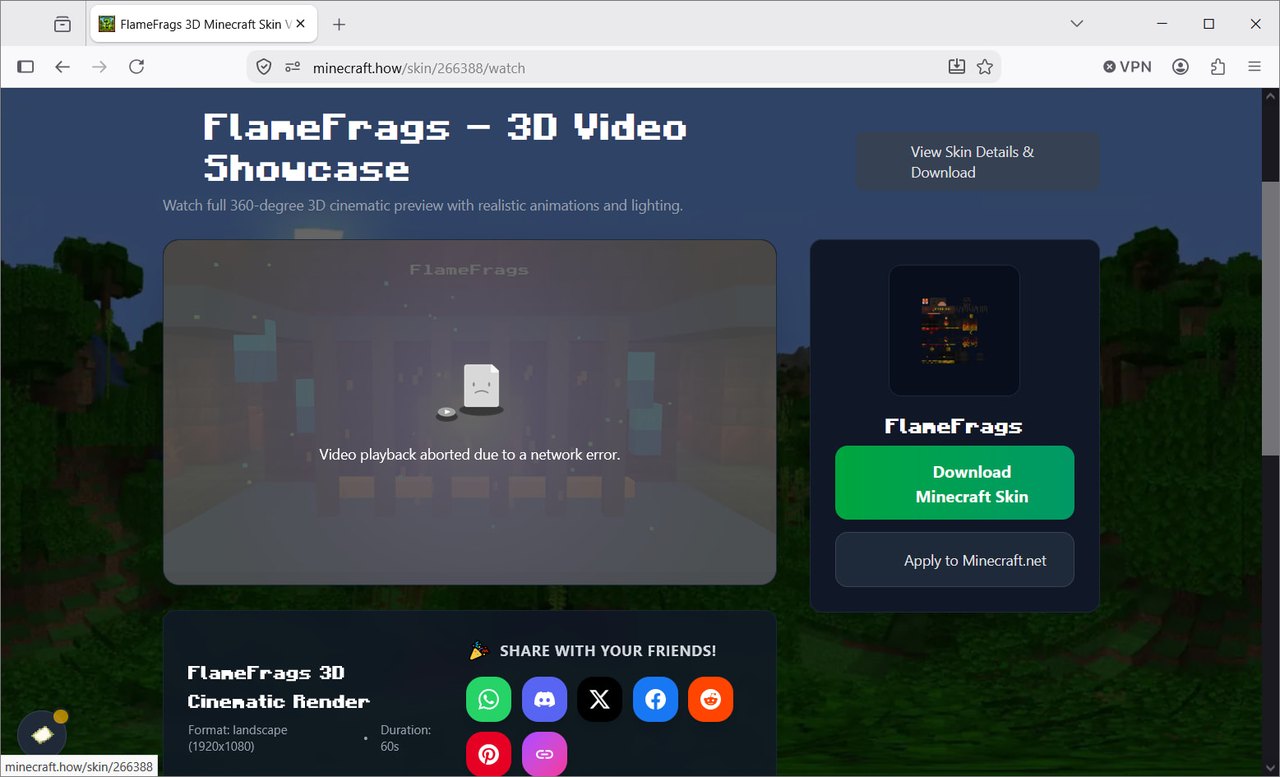Share skin on Facebook
The height and width of the screenshot is (777, 1280).
coord(655,699)
